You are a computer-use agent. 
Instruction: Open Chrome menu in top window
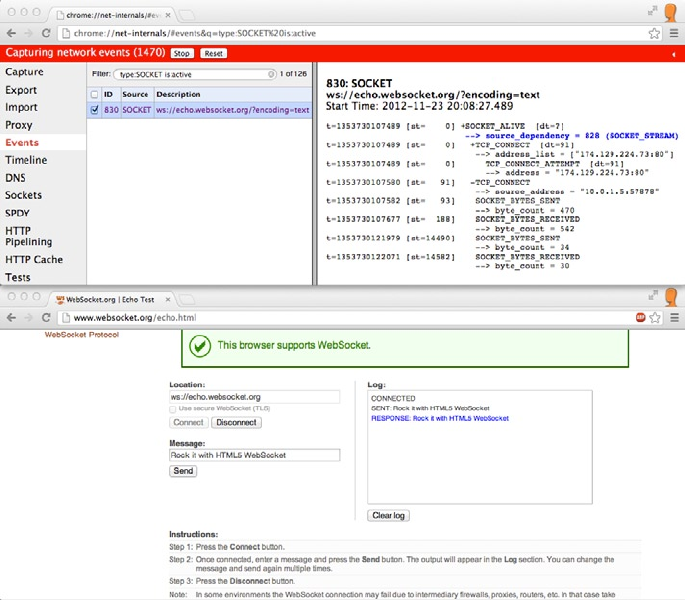coord(674,33)
